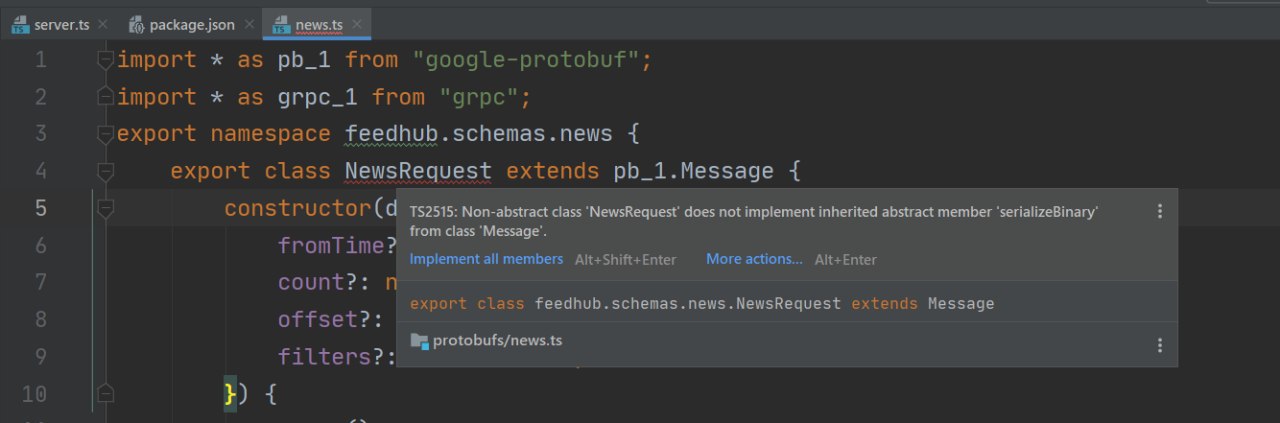Switch to the server.ts tab
This screenshot has width=1280, height=423.
[x=60, y=24]
